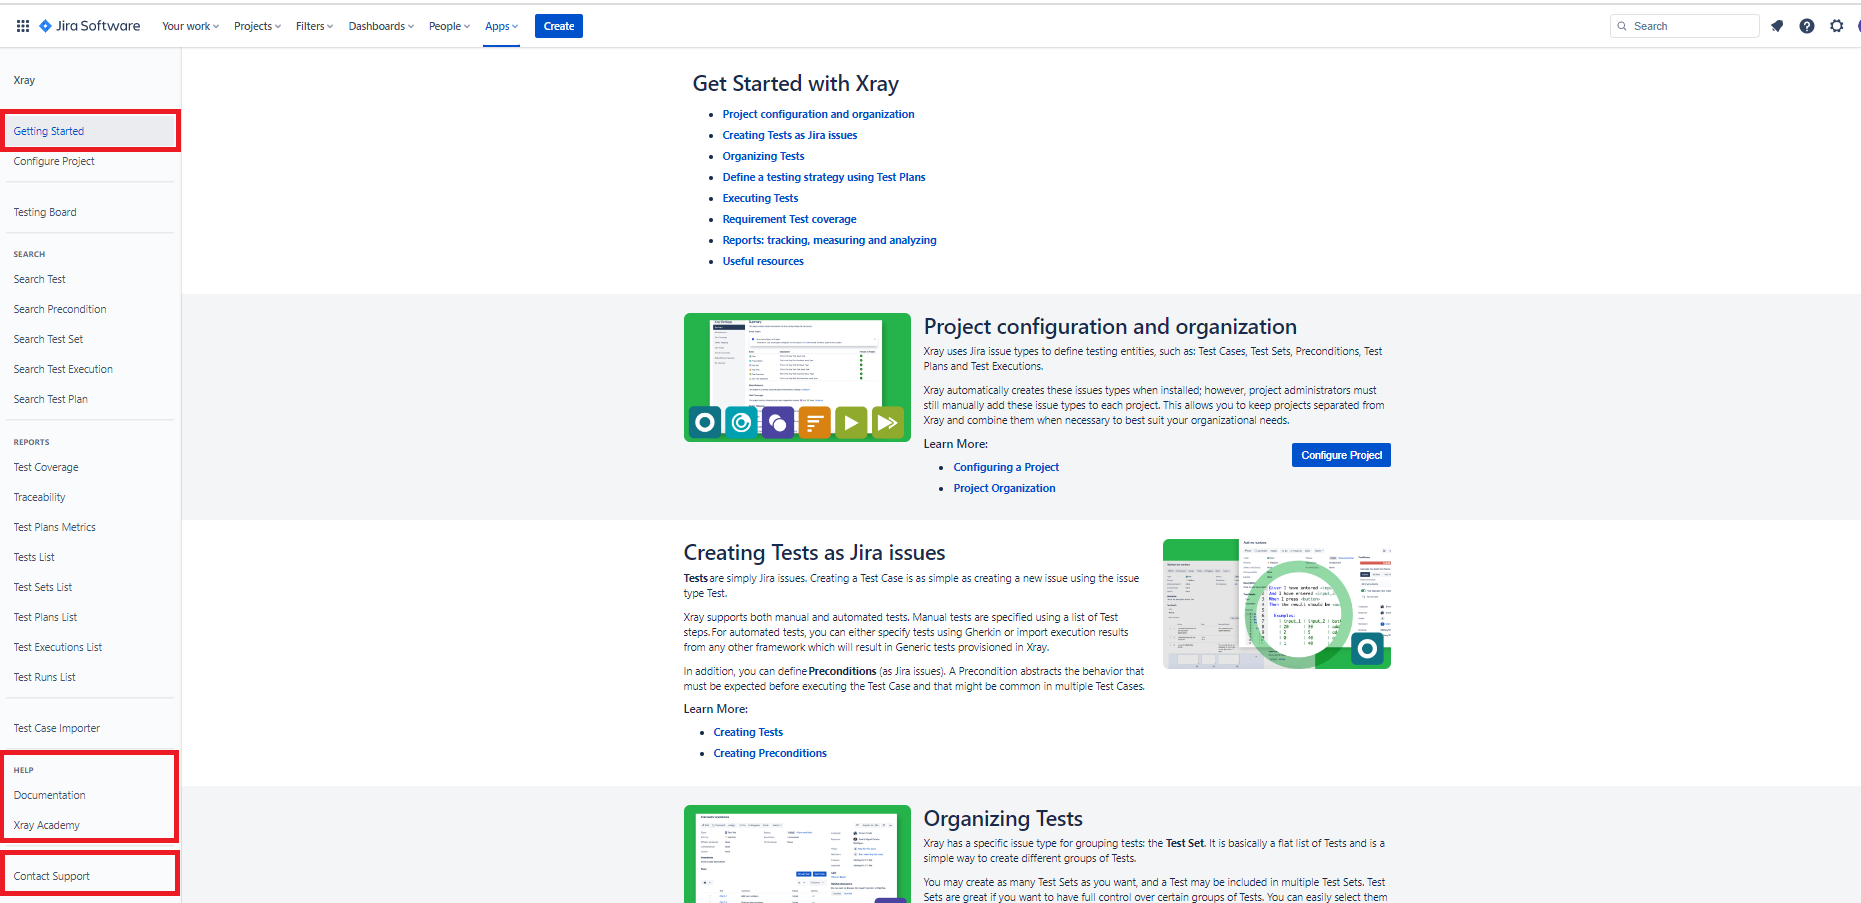1861x903 pixels.
Task: Click the search magnifier icon
Action: [1622, 26]
